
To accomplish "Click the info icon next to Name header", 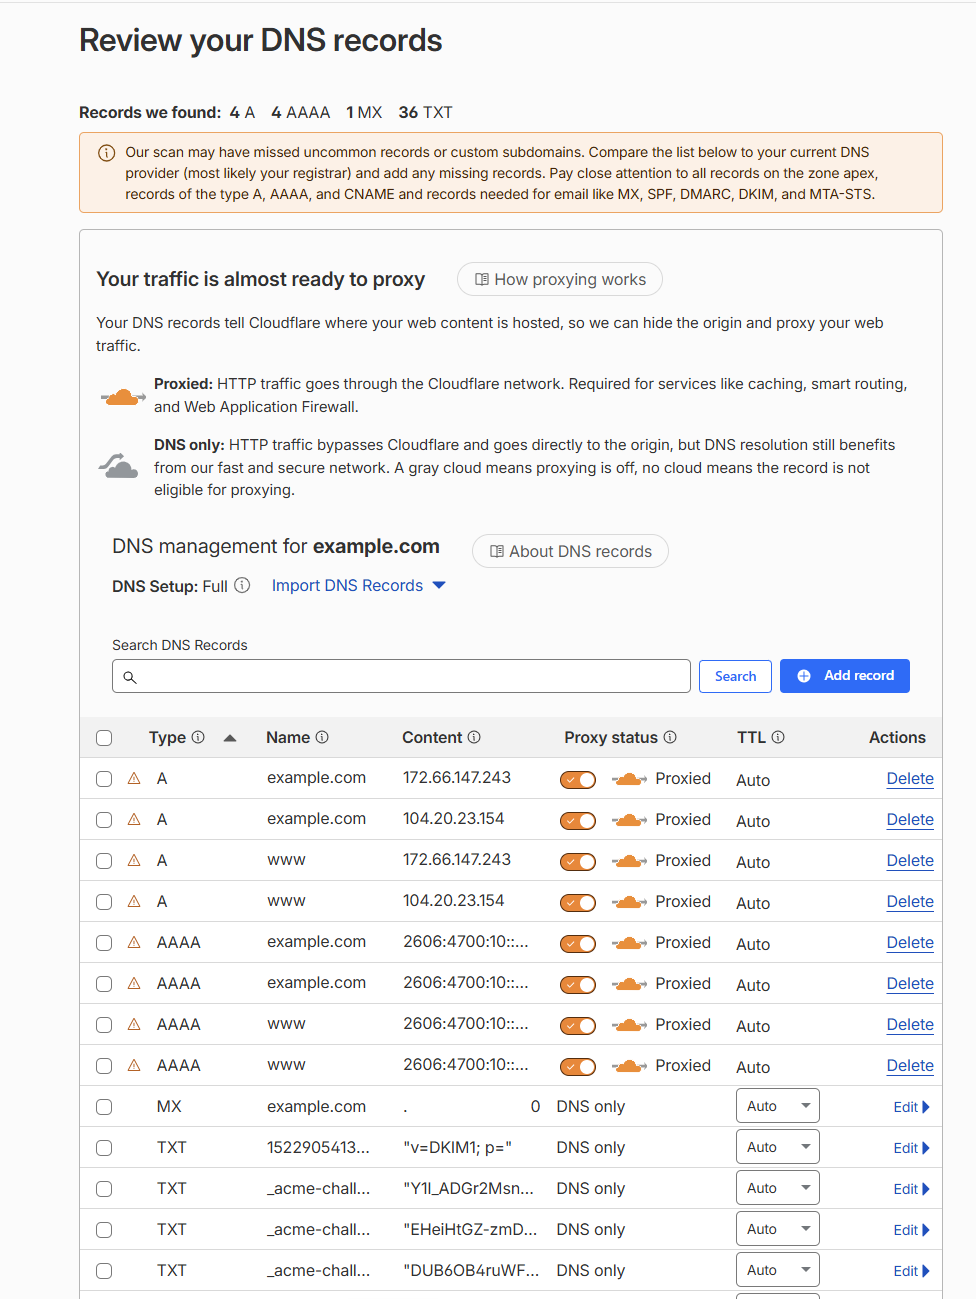I will coord(322,737).
